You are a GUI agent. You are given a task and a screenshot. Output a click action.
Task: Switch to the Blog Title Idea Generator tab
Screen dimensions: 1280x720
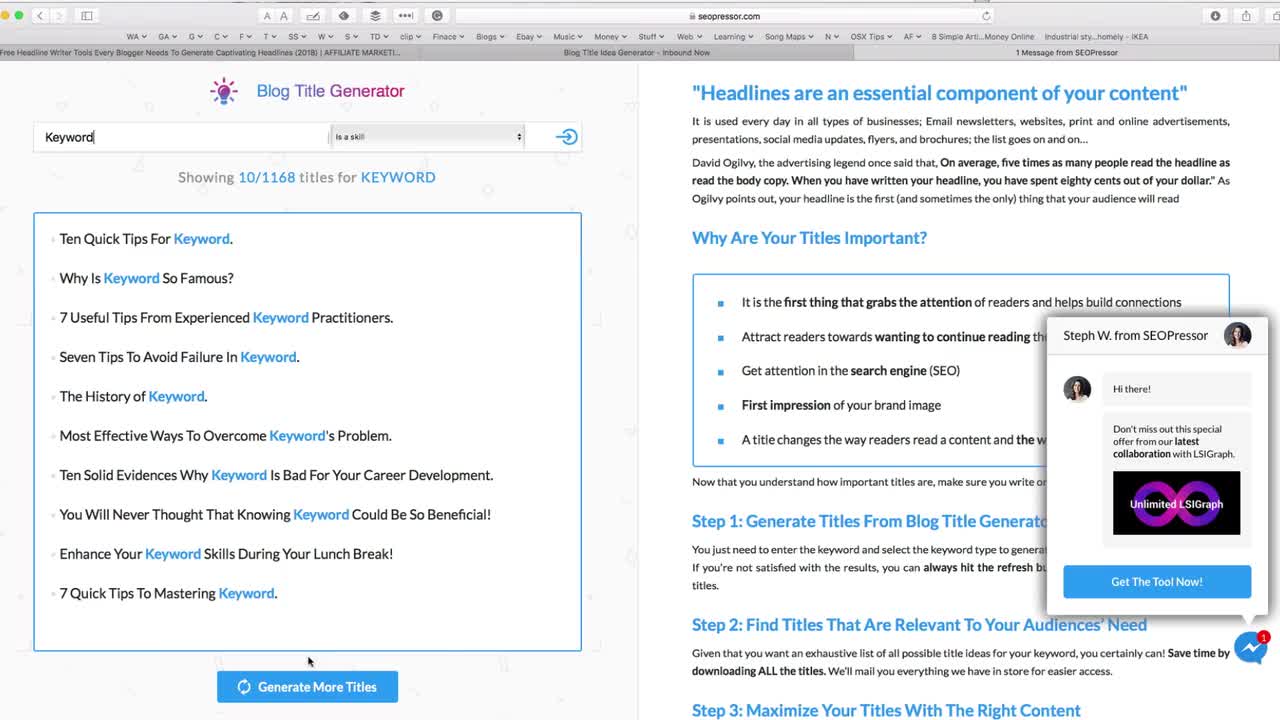[637, 53]
